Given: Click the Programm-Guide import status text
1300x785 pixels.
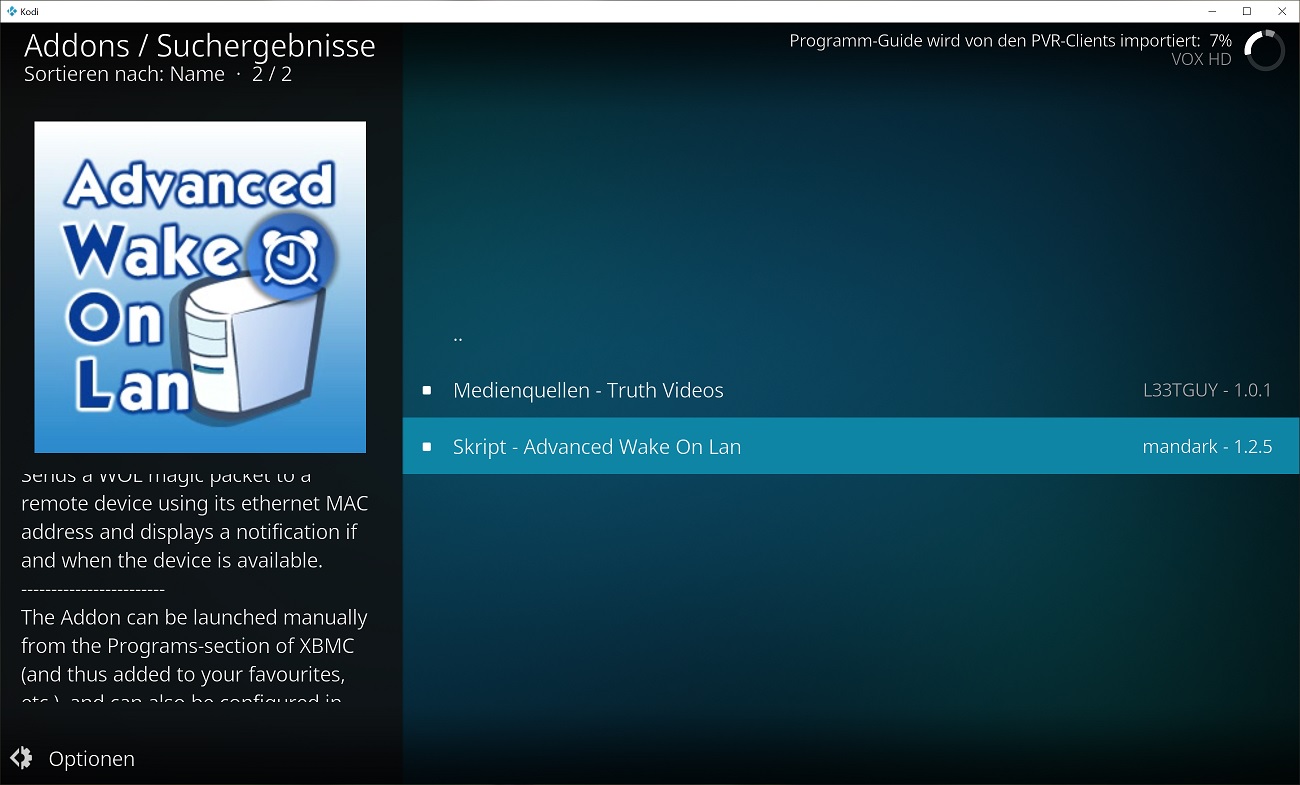Looking at the screenshot, I should [x=1010, y=41].
